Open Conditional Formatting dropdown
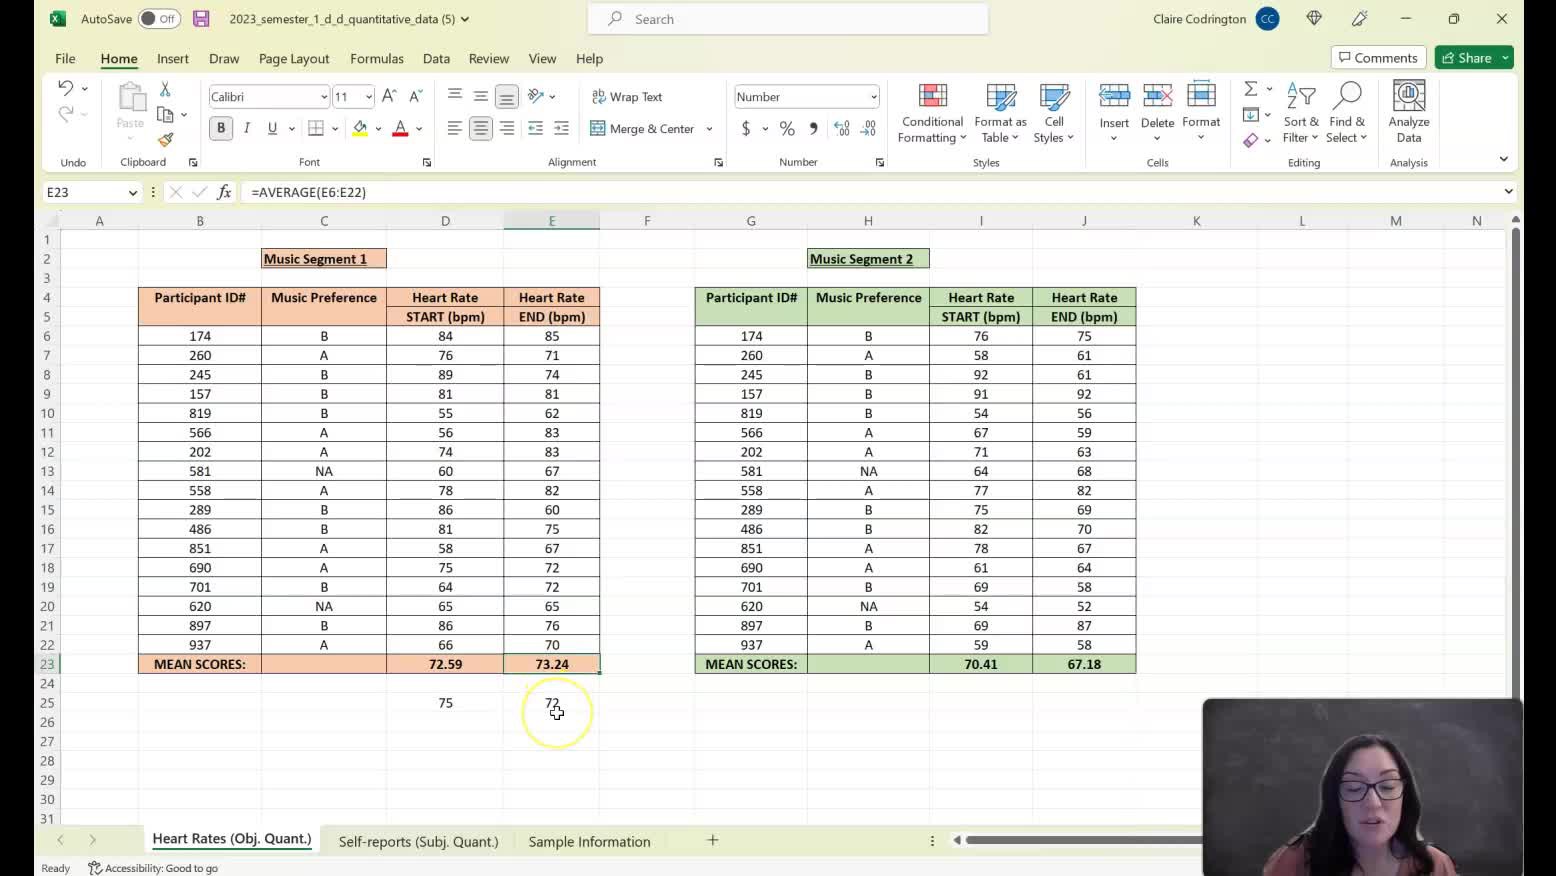This screenshot has width=1556, height=876. (x=932, y=113)
